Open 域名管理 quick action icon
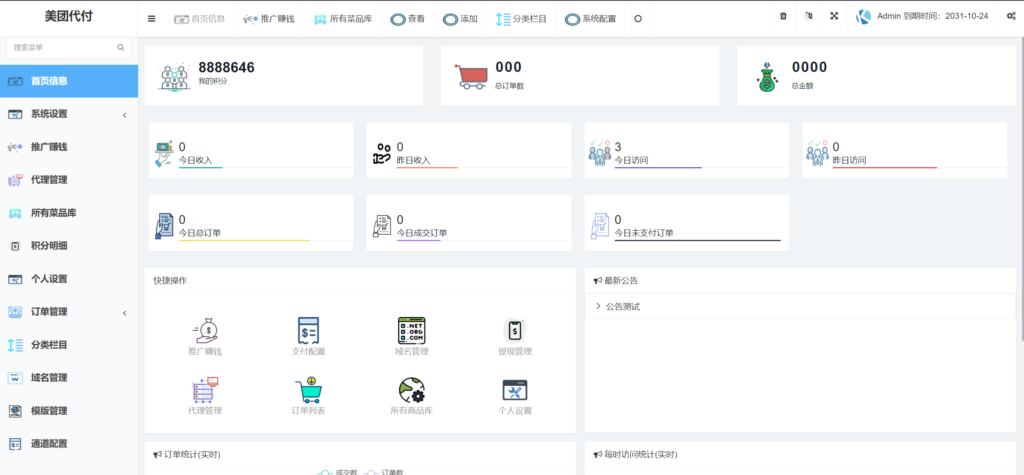This screenshot has height=475, width=1024. point(412,331)
